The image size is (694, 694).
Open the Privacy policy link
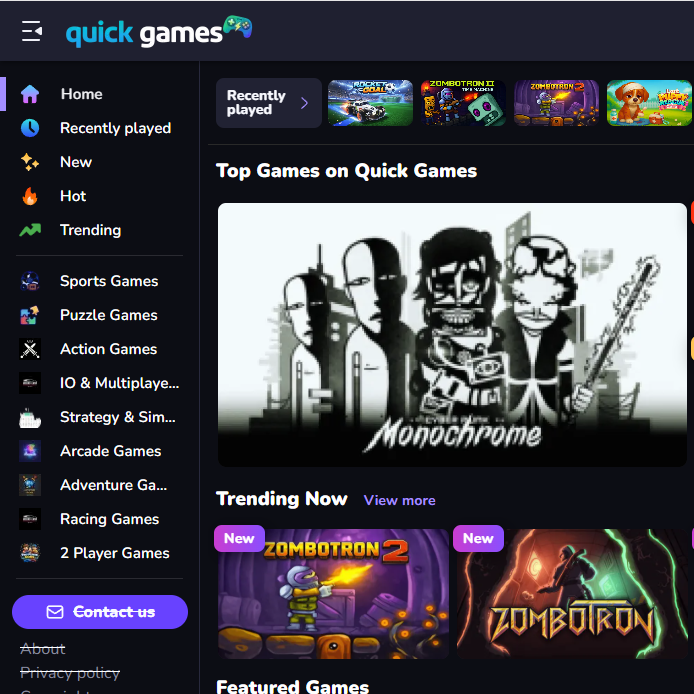click(70, 673)
